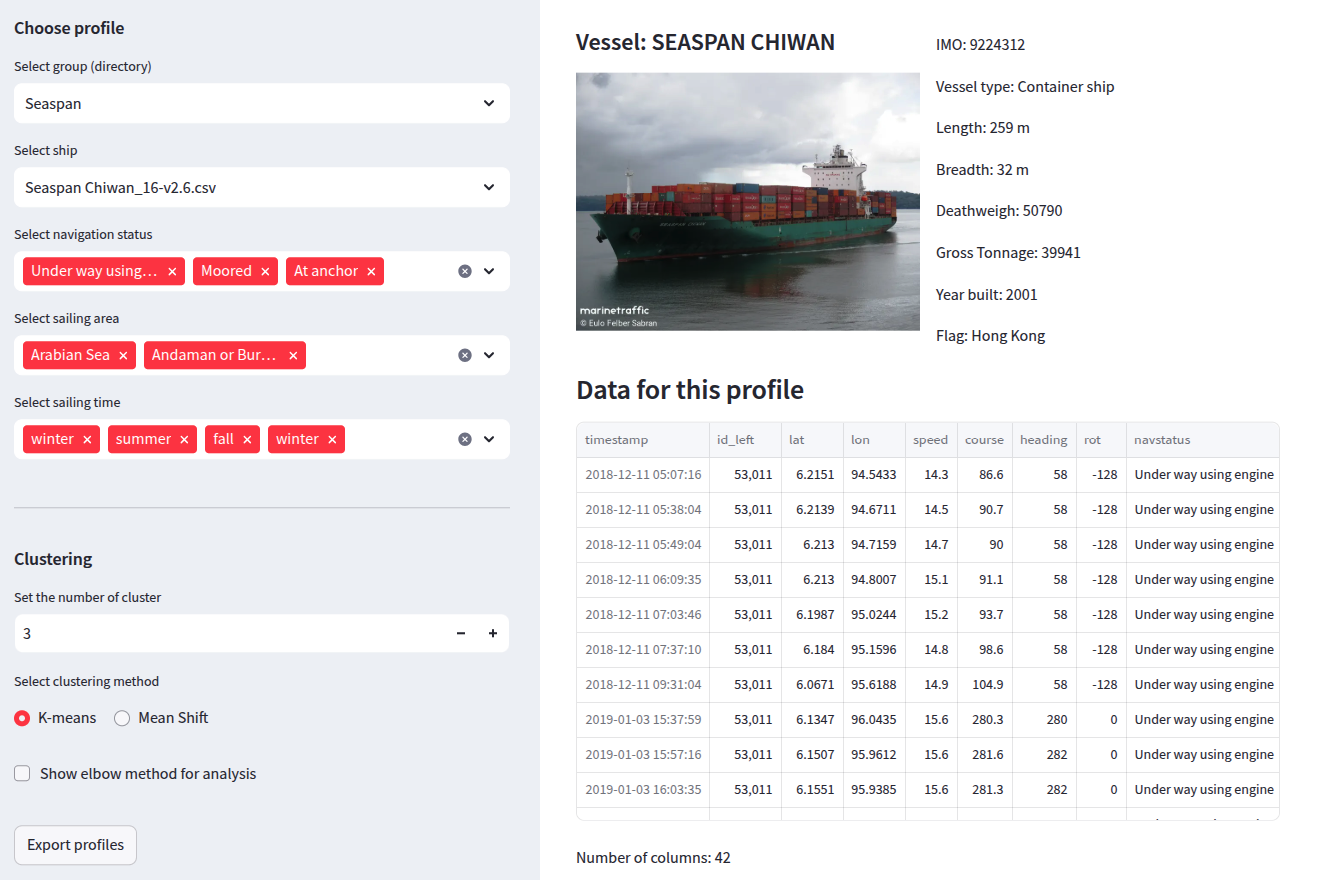
Task: Clear all selected navigation statuses
Action: [x=465, y=271]
